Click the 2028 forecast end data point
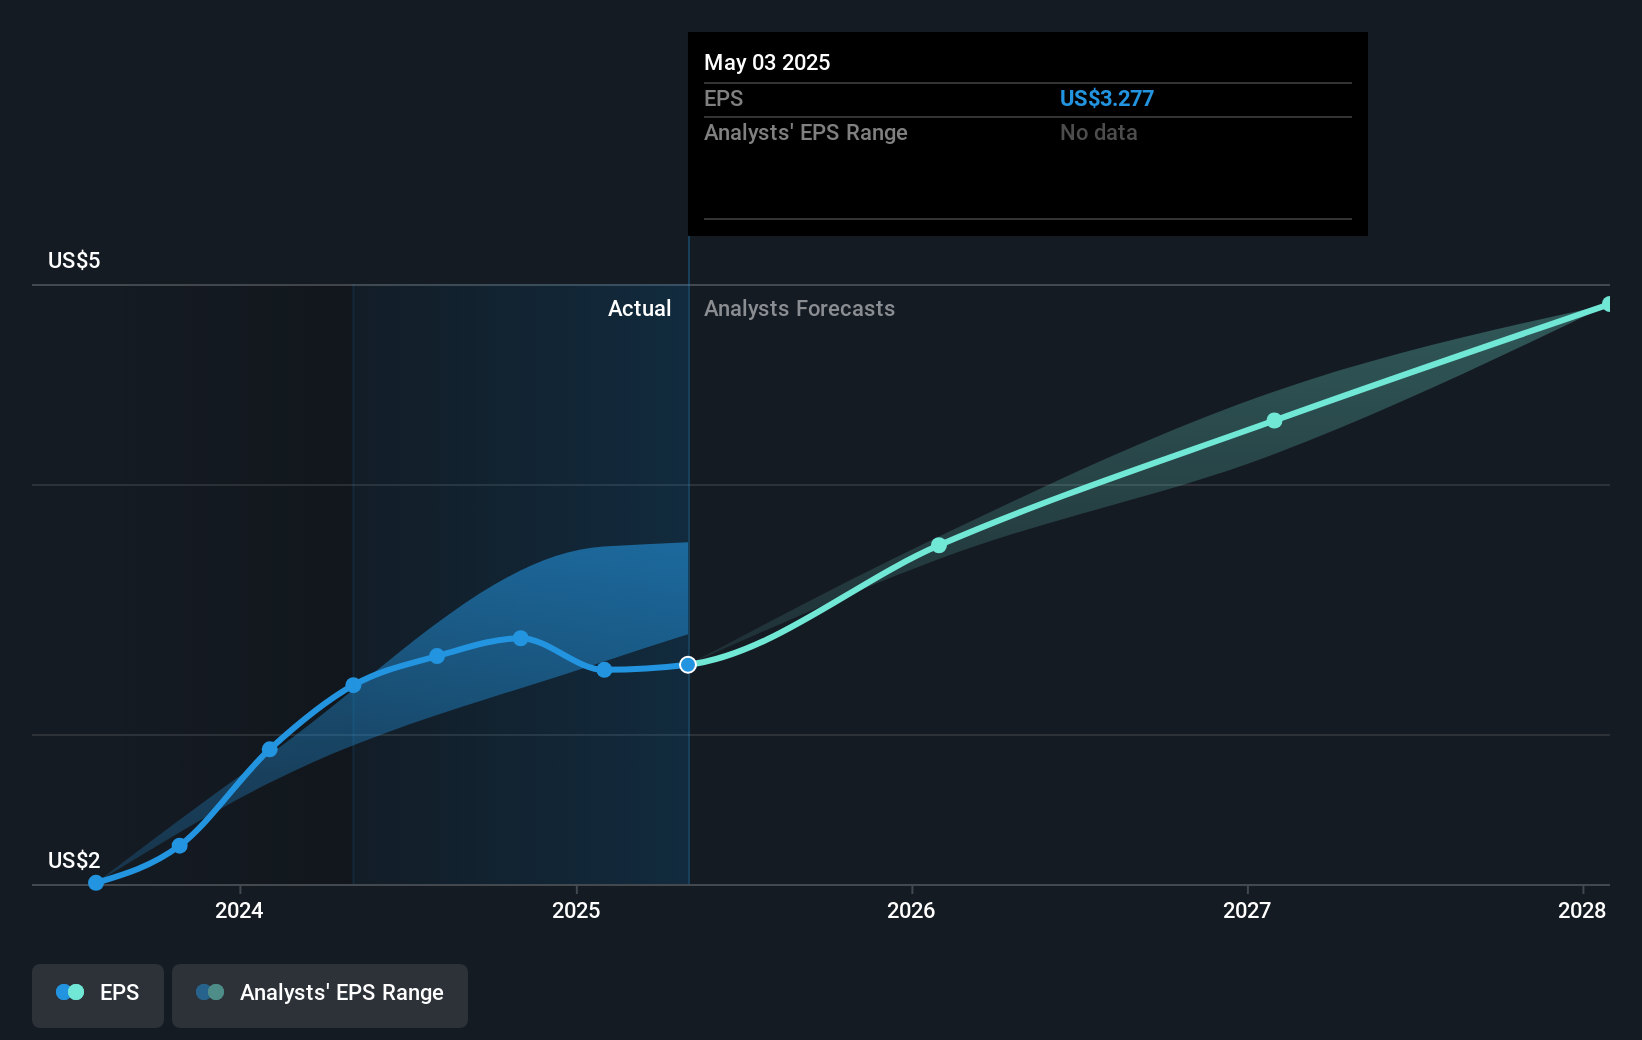 coord(1607,304)
